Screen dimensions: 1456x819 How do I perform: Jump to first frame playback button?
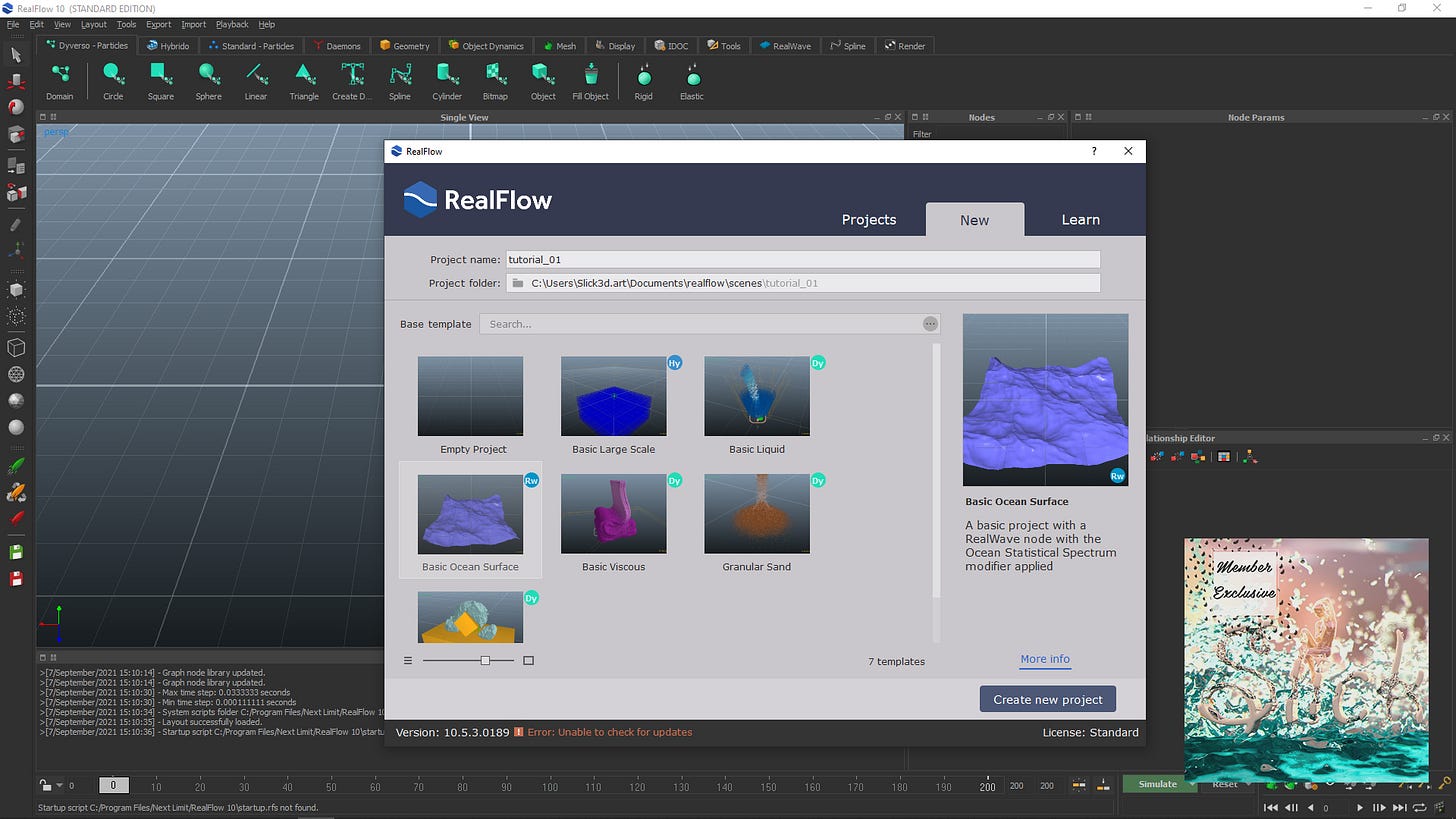[x=1271, y=807]
